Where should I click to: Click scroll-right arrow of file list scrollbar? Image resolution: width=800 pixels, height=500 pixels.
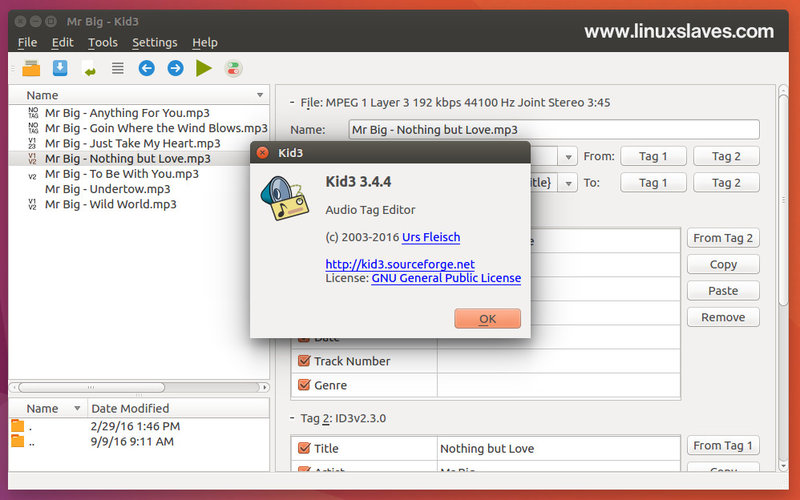pos(264,387)
